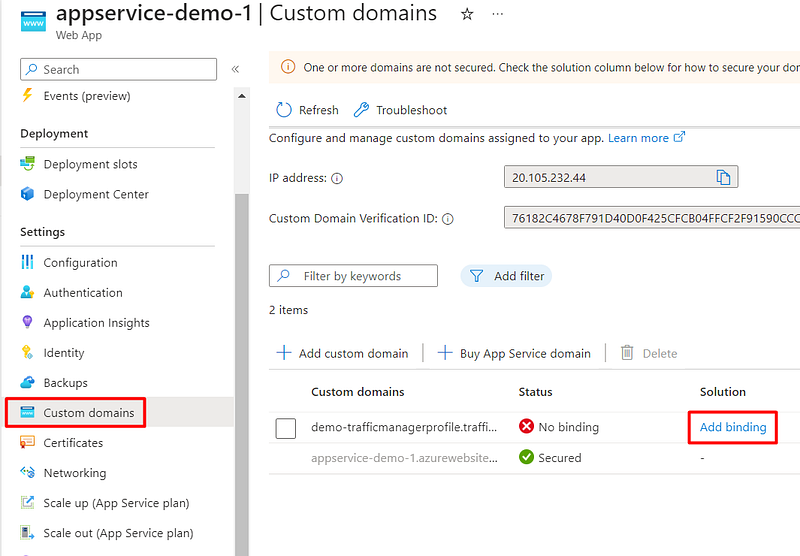Click the favorite star icon next to title
This screenshot has height=556, width=800.
point(467,14)
